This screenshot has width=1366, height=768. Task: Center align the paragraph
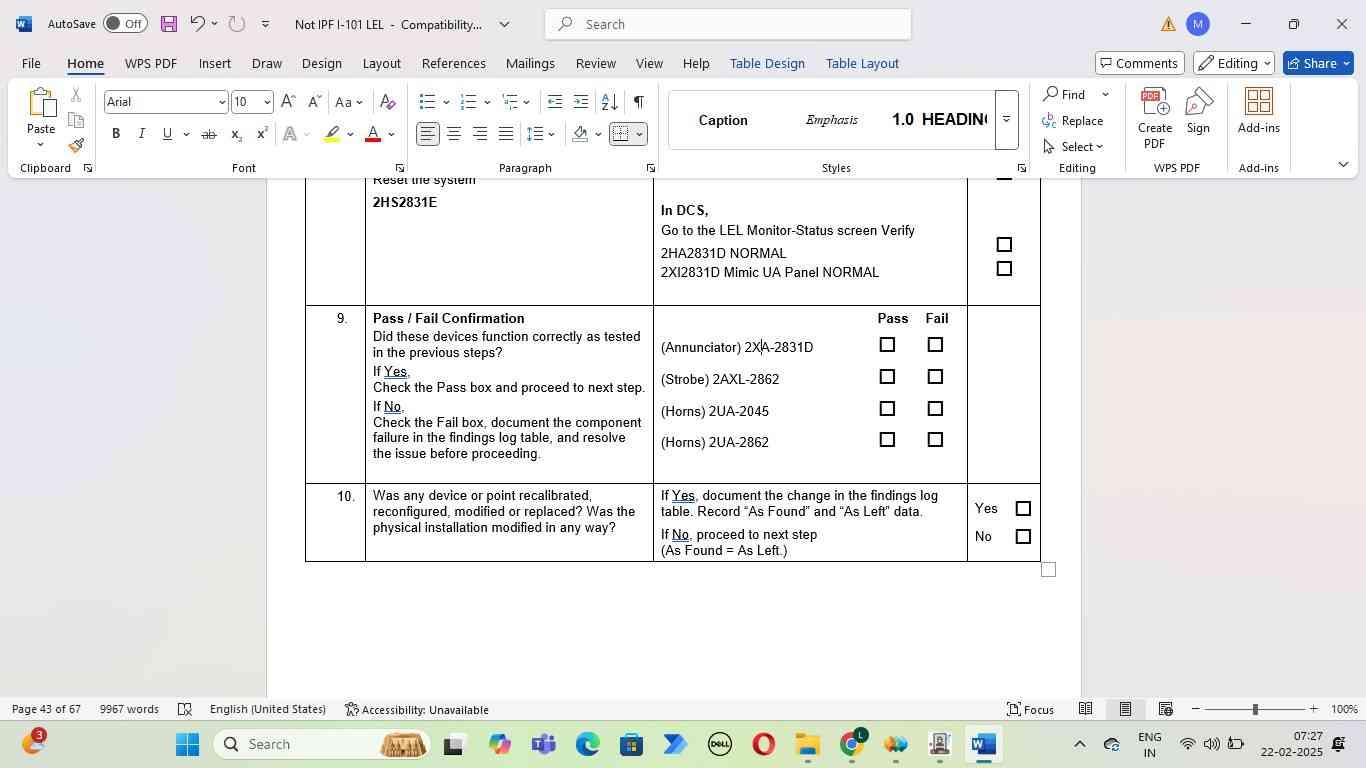click(454, 134)
